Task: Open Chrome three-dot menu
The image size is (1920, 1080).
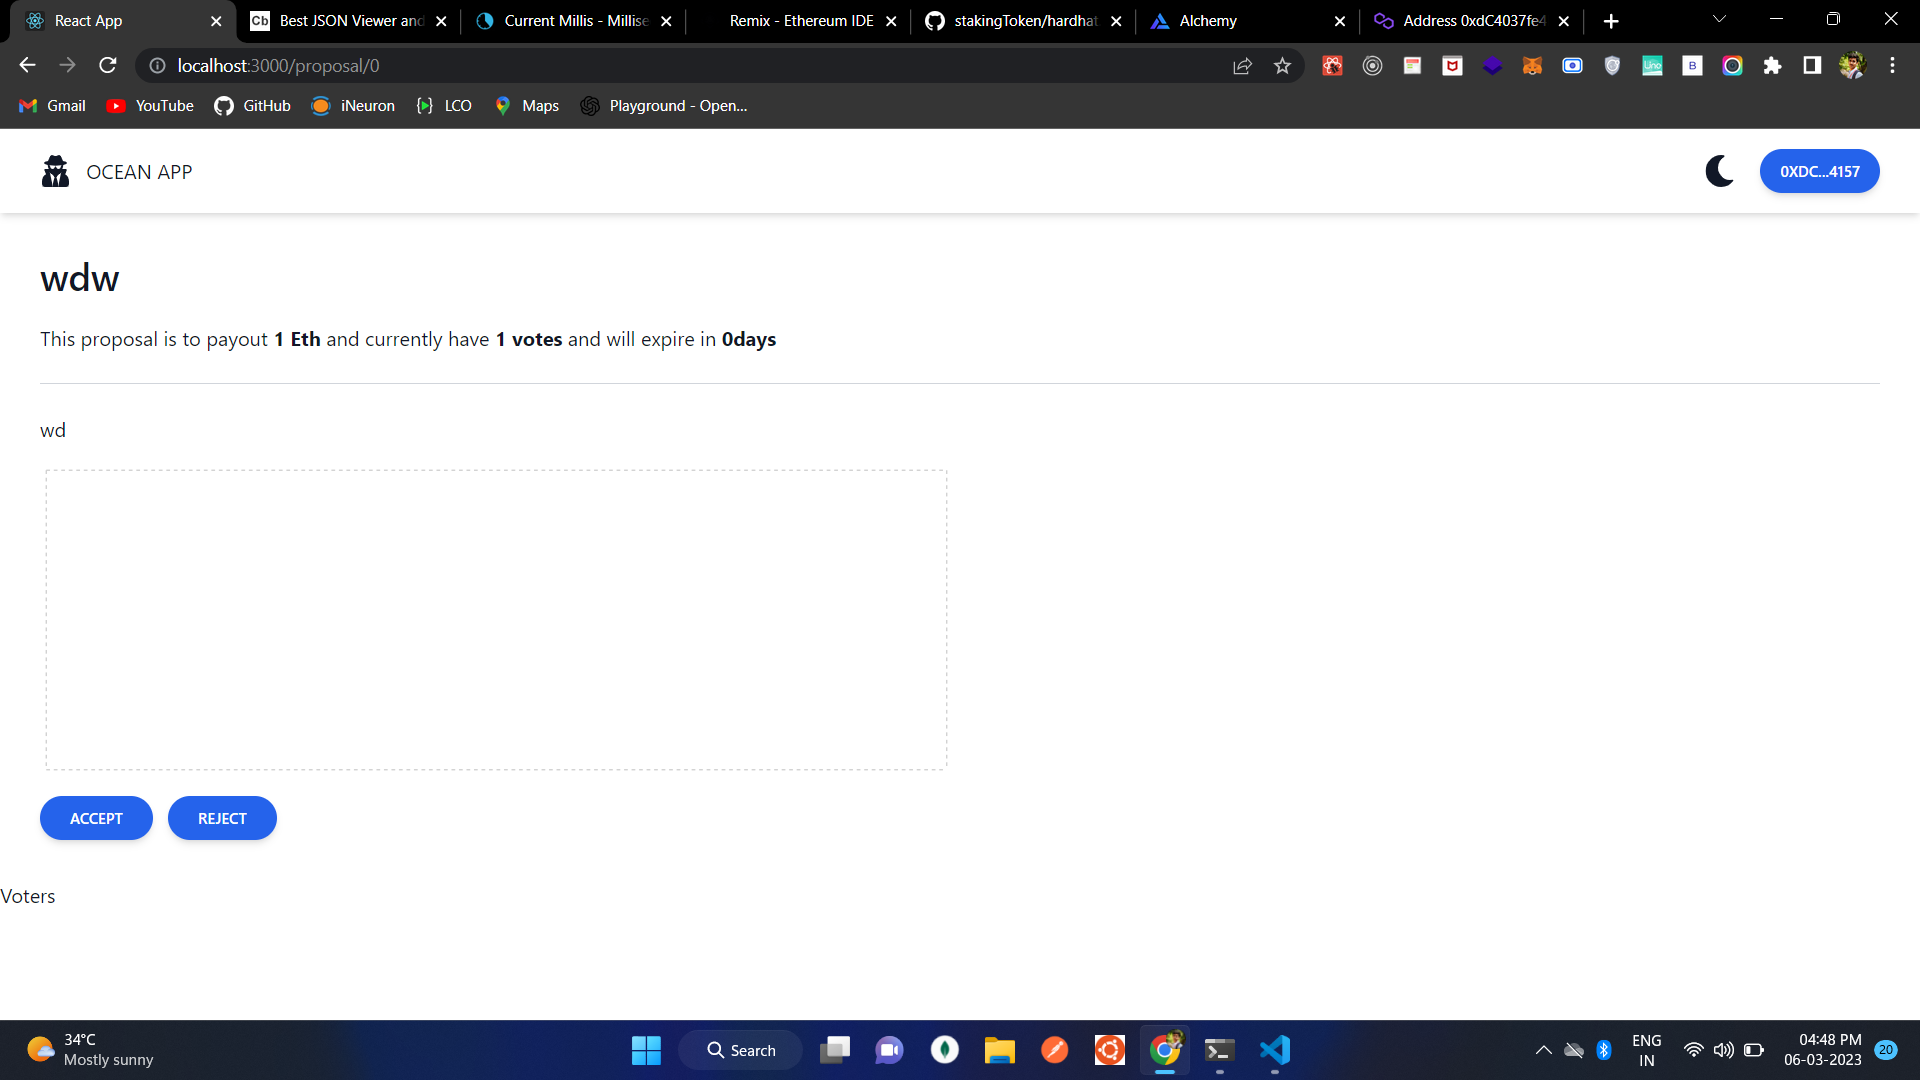Action: (x=1892, y=66)
